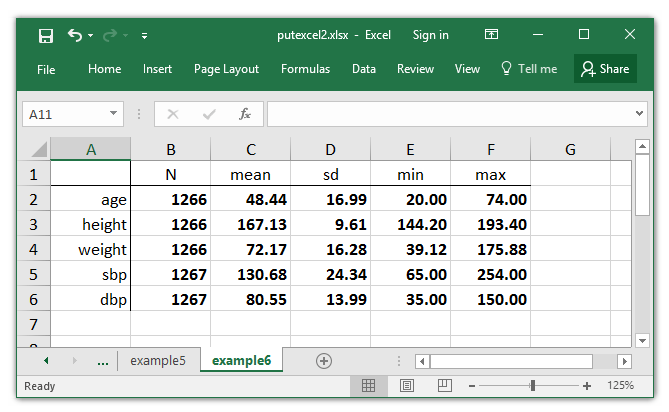
Task: Switch to Page Break Preview view
Action: coord(445,386)
